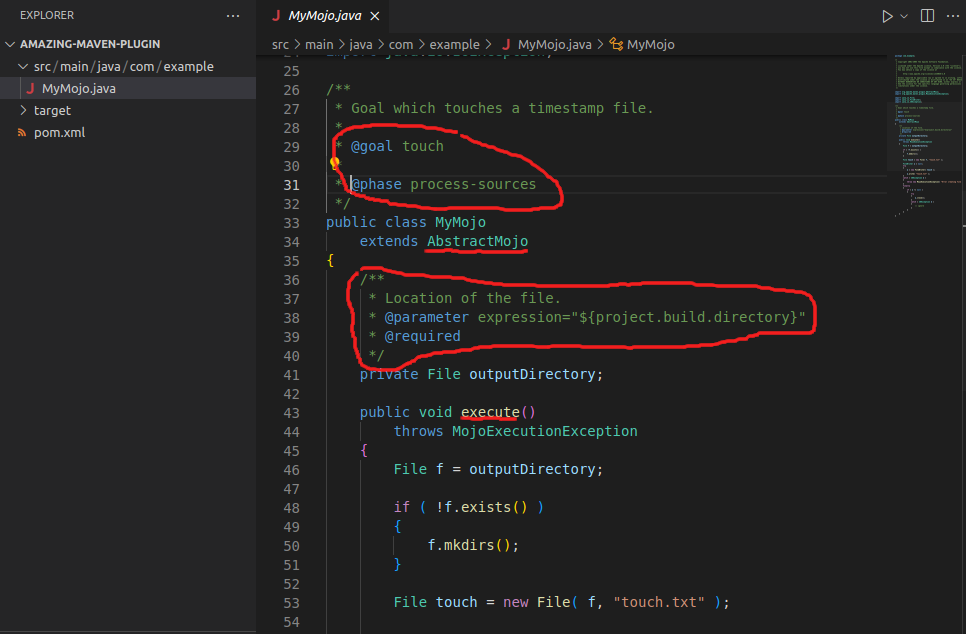Open the run options dropdown chevron

click(903, 15)
